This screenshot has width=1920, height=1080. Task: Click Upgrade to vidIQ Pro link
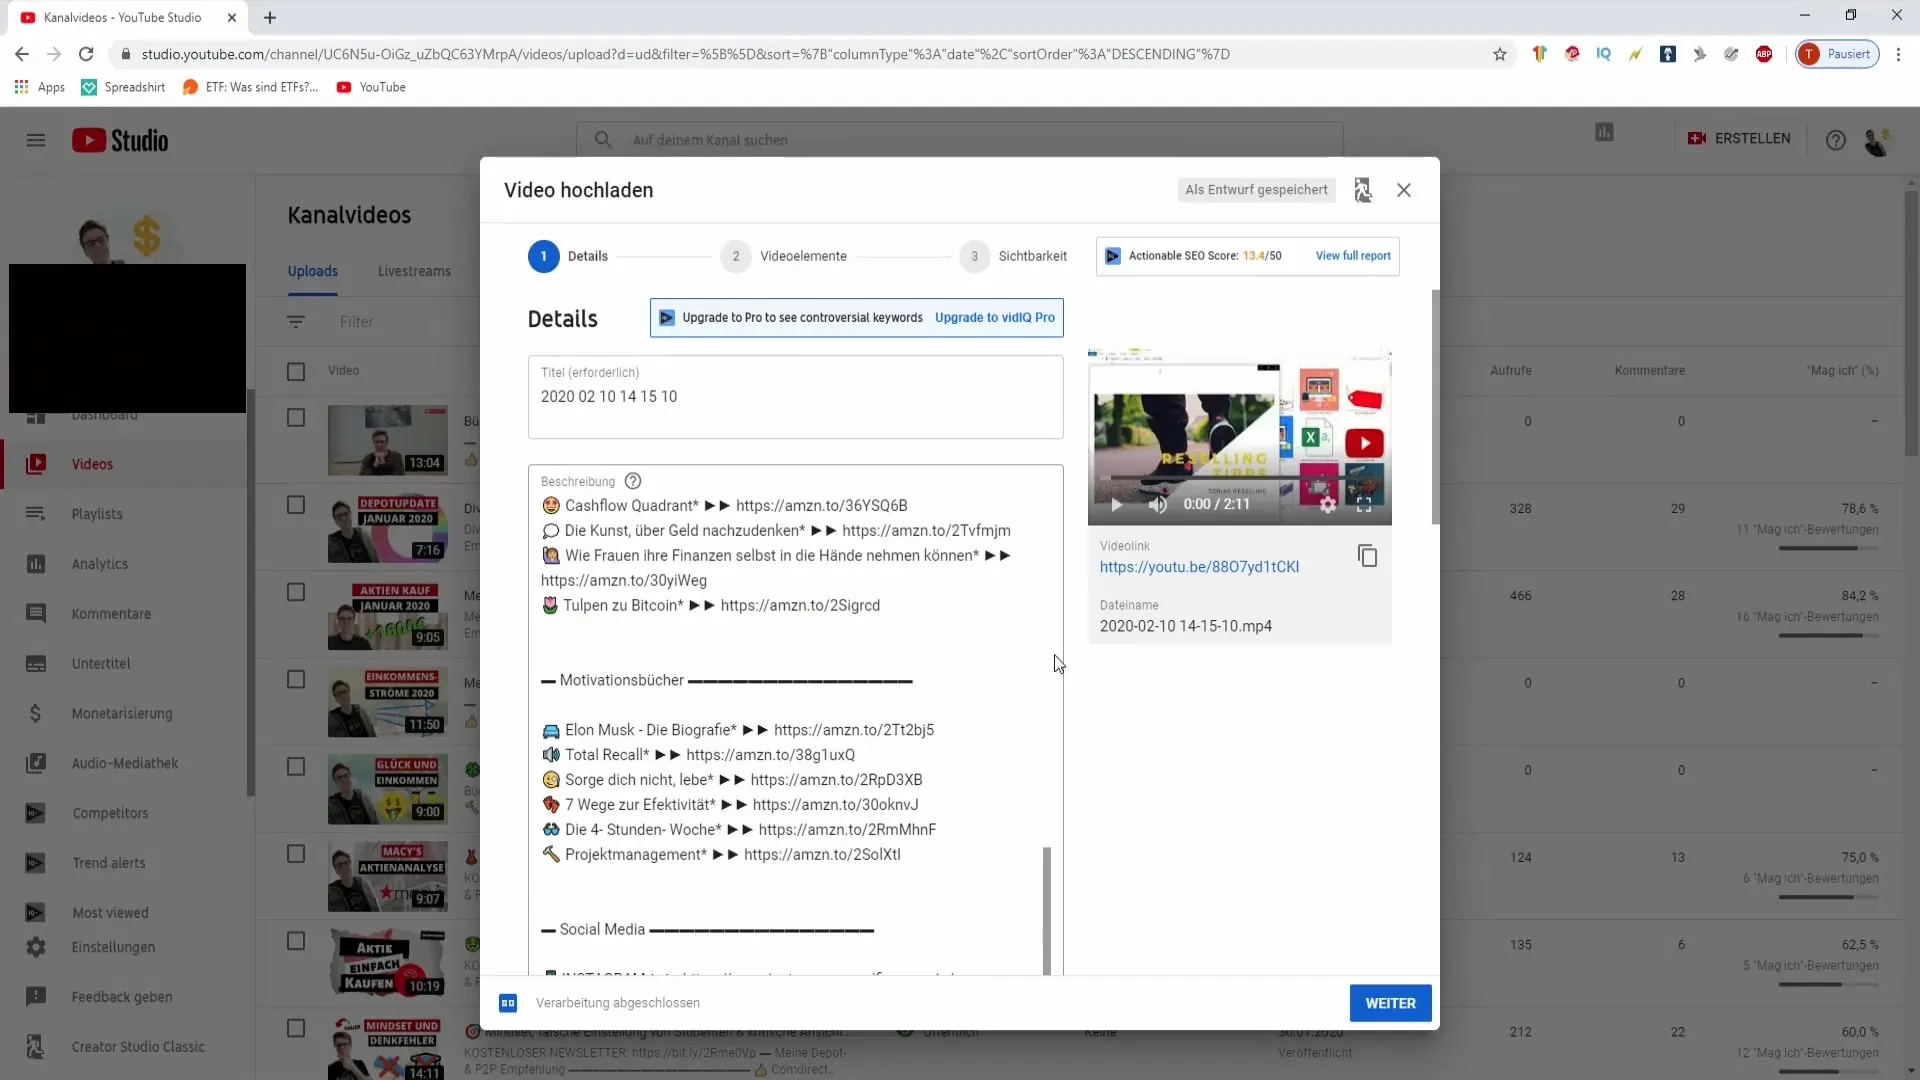(x=995, y=318)
